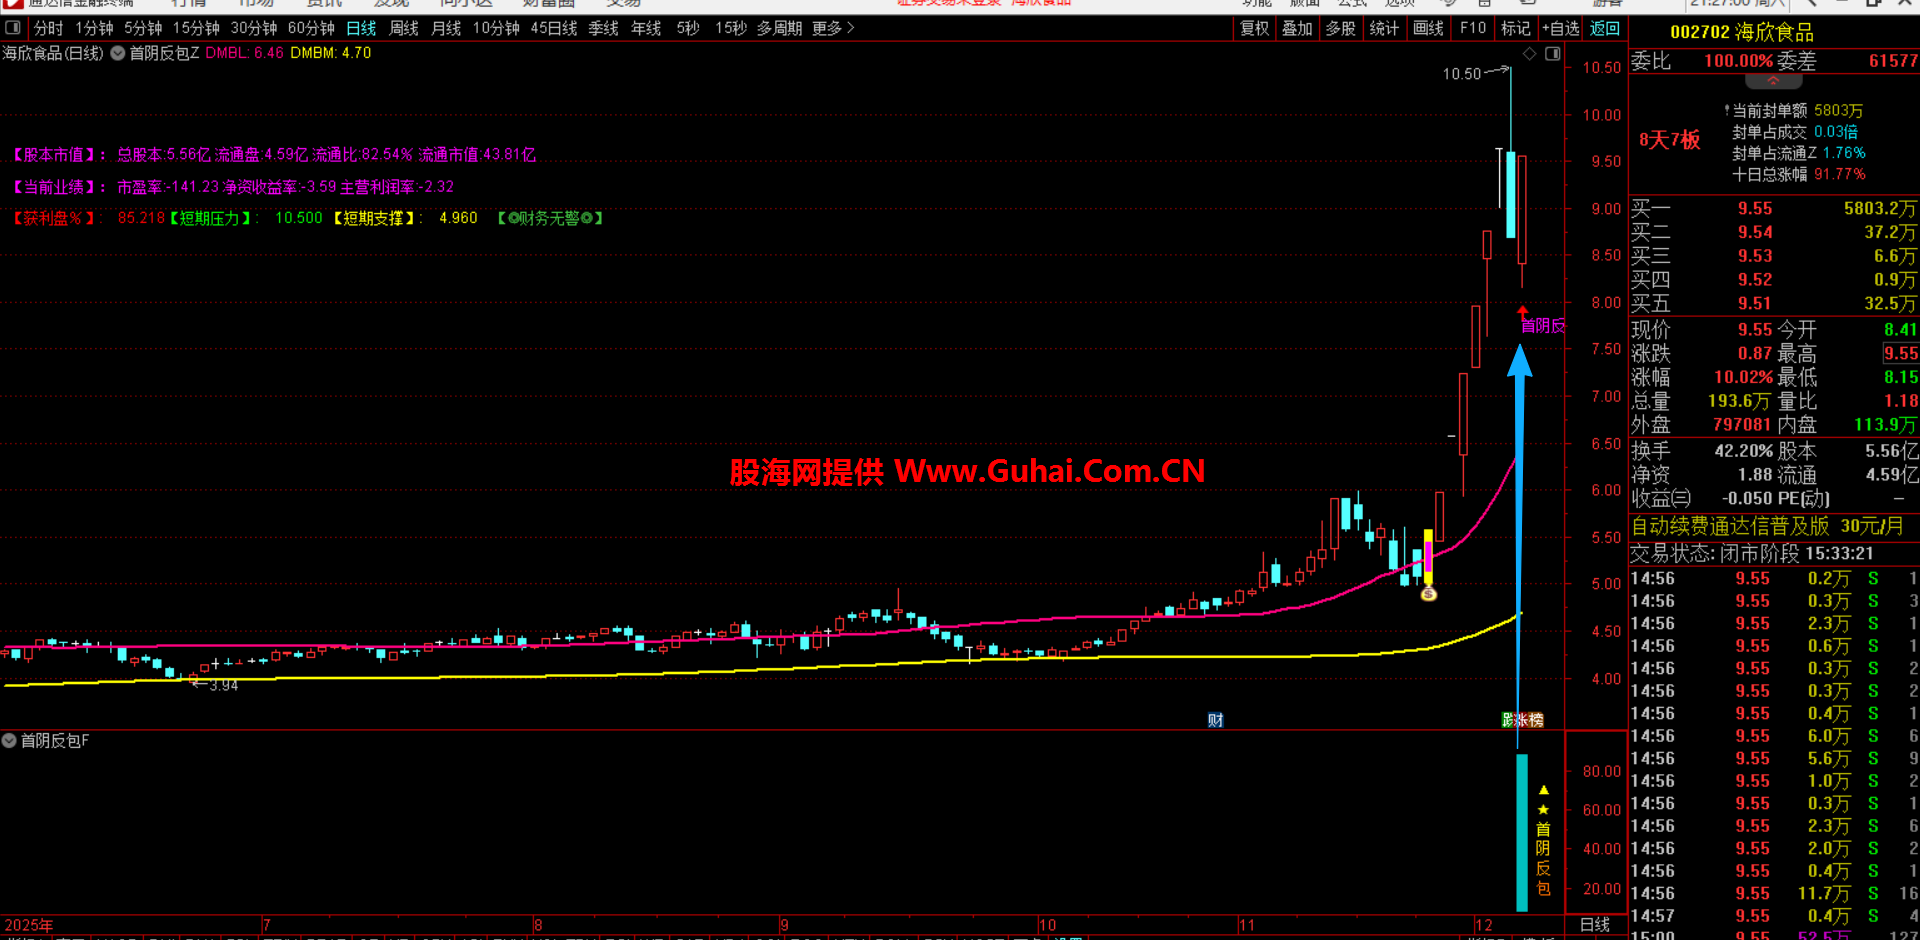The image size is (1920, 940).
Task: Click the 14:57 trade tick row
Action: pyautogui.click(x=1774, y=916)
